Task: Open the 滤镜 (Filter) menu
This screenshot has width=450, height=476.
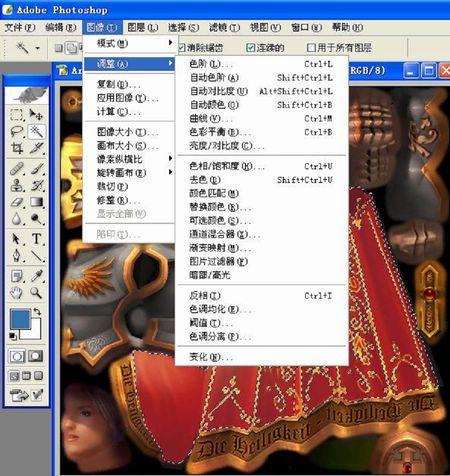Action: [224, 27]
